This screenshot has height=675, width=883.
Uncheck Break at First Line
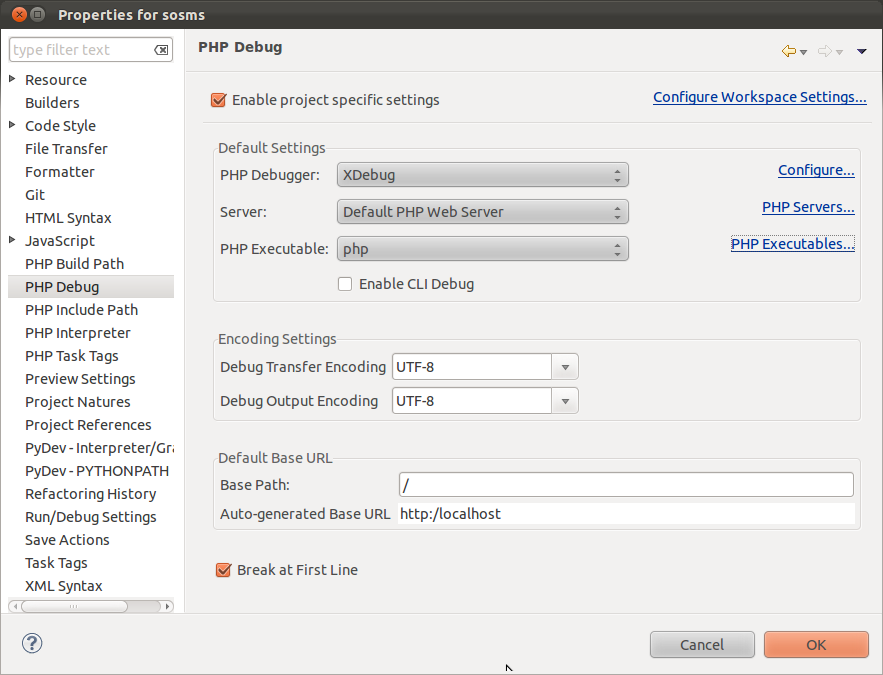[x=224, y=570]
